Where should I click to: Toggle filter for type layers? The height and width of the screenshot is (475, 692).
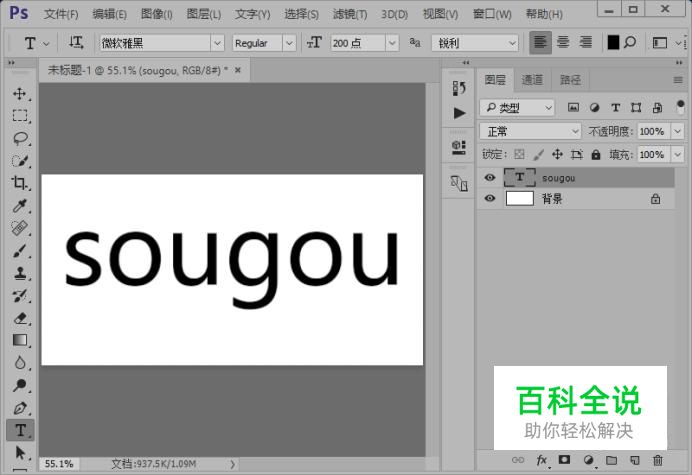coord(615,107)
